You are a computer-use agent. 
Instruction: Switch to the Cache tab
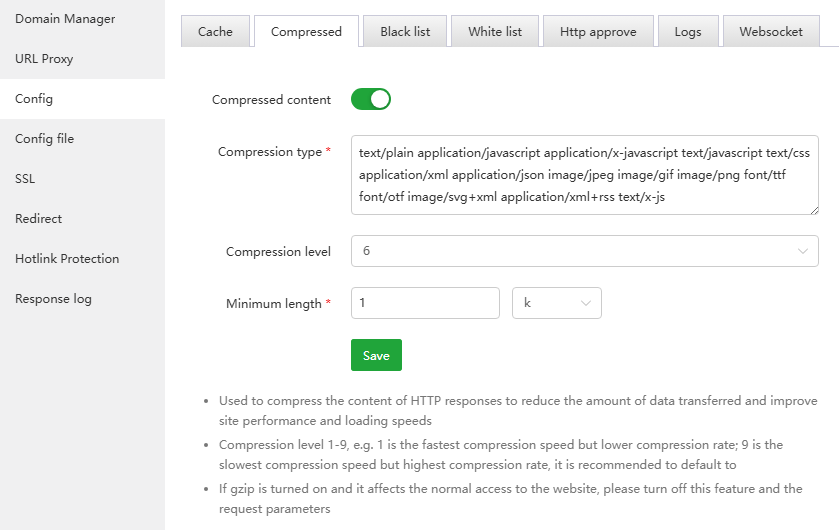click(215, 32)
